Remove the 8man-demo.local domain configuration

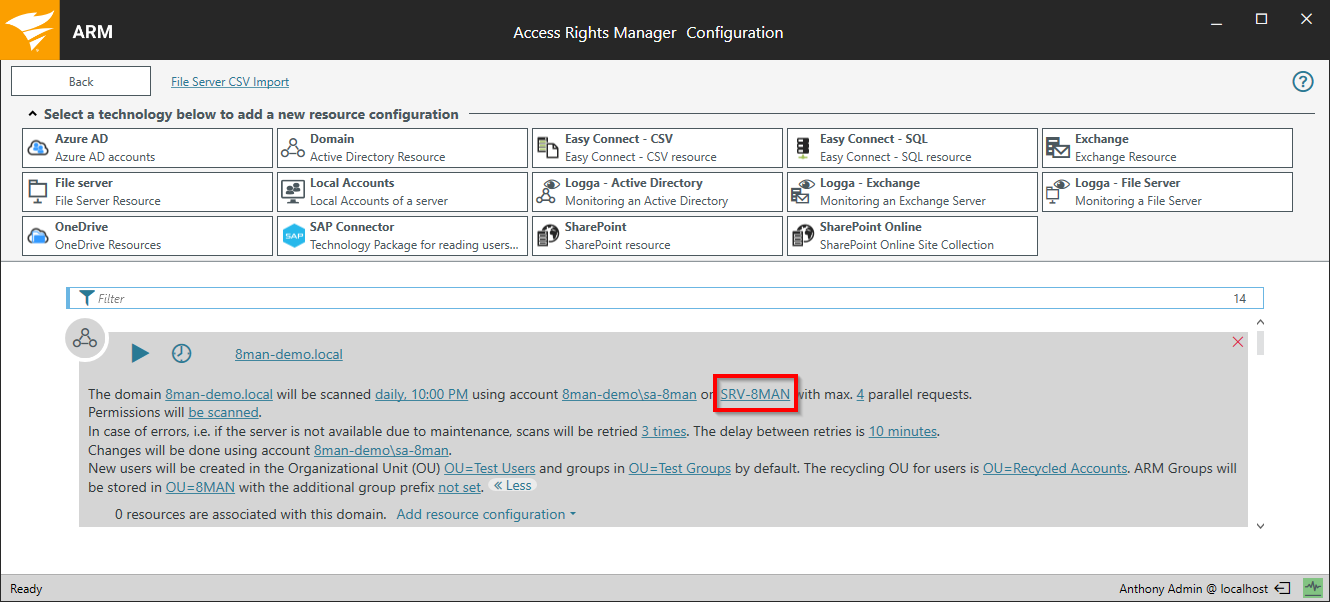point(1238,342)
